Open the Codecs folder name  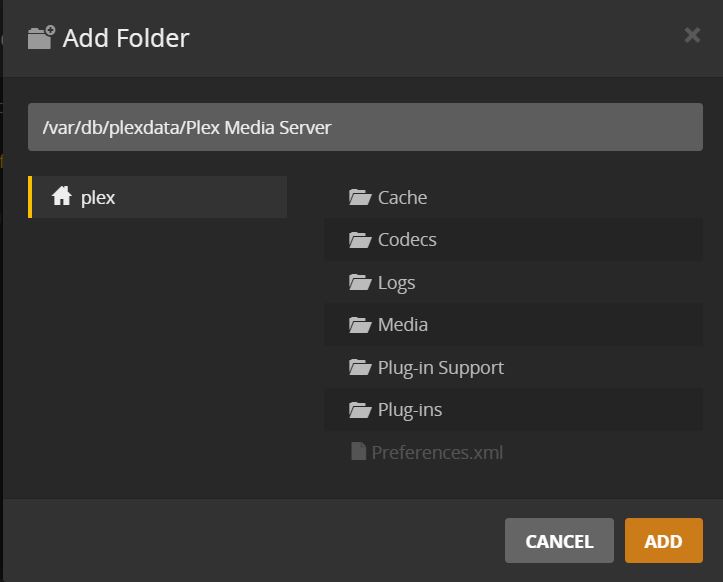407,240
